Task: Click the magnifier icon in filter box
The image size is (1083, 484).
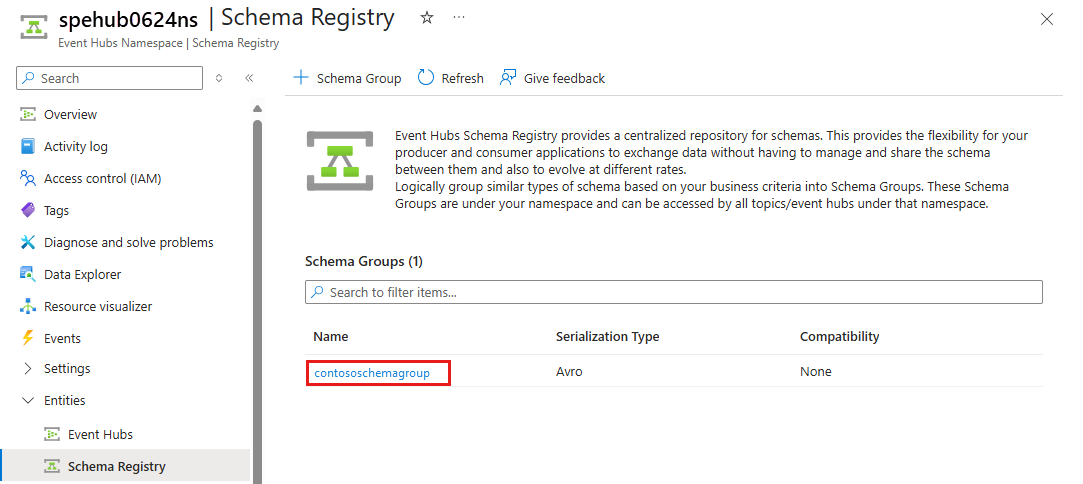Action: coord(317,292)
